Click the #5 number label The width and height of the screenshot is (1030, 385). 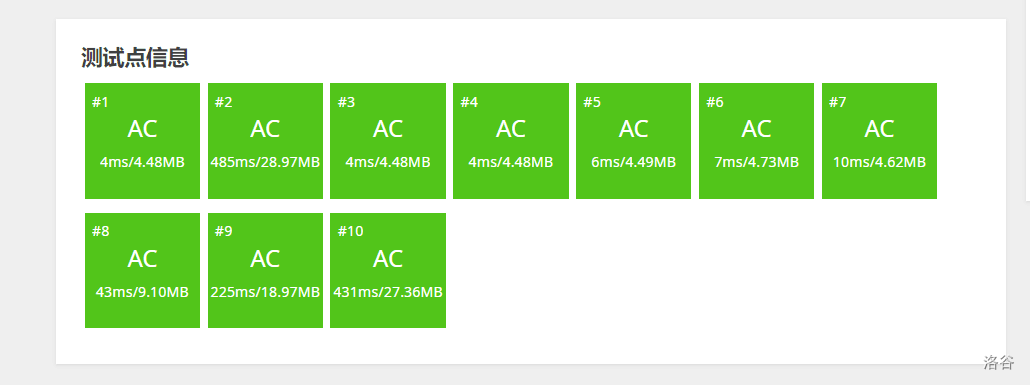tap(592, 102)
